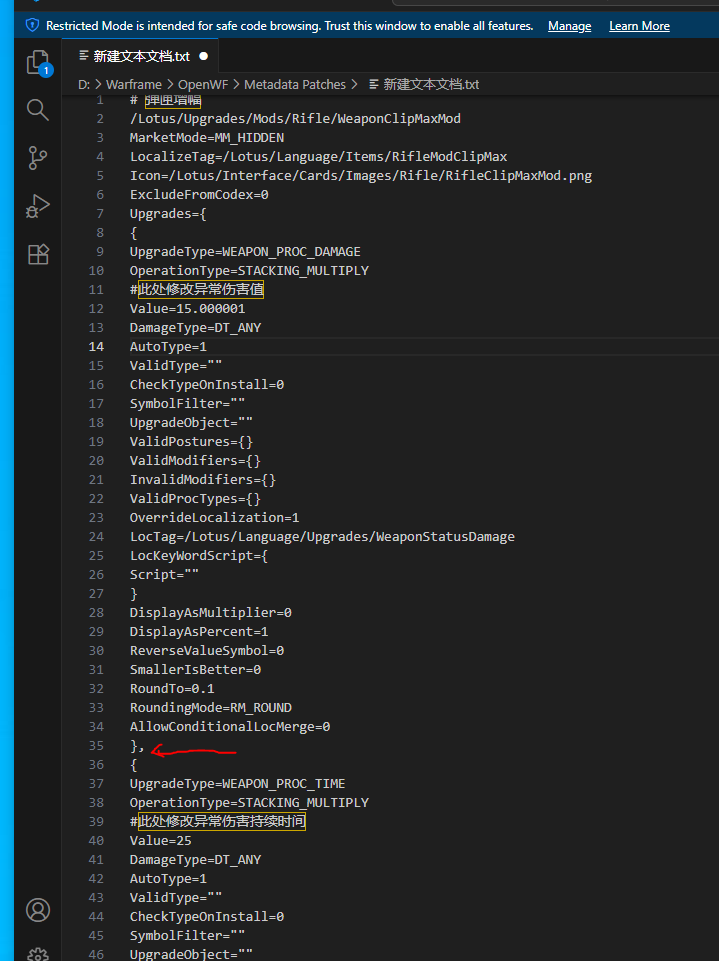Click the comment 此处修改异常伤害持续时间
Image resolution: width=719 pixels, height=961 pixels.
(x=221, y=821)
